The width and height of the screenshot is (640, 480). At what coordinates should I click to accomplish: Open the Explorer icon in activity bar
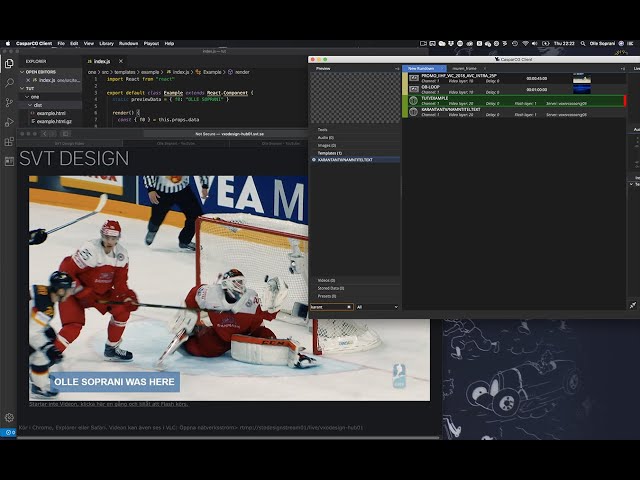click(9, 64)
